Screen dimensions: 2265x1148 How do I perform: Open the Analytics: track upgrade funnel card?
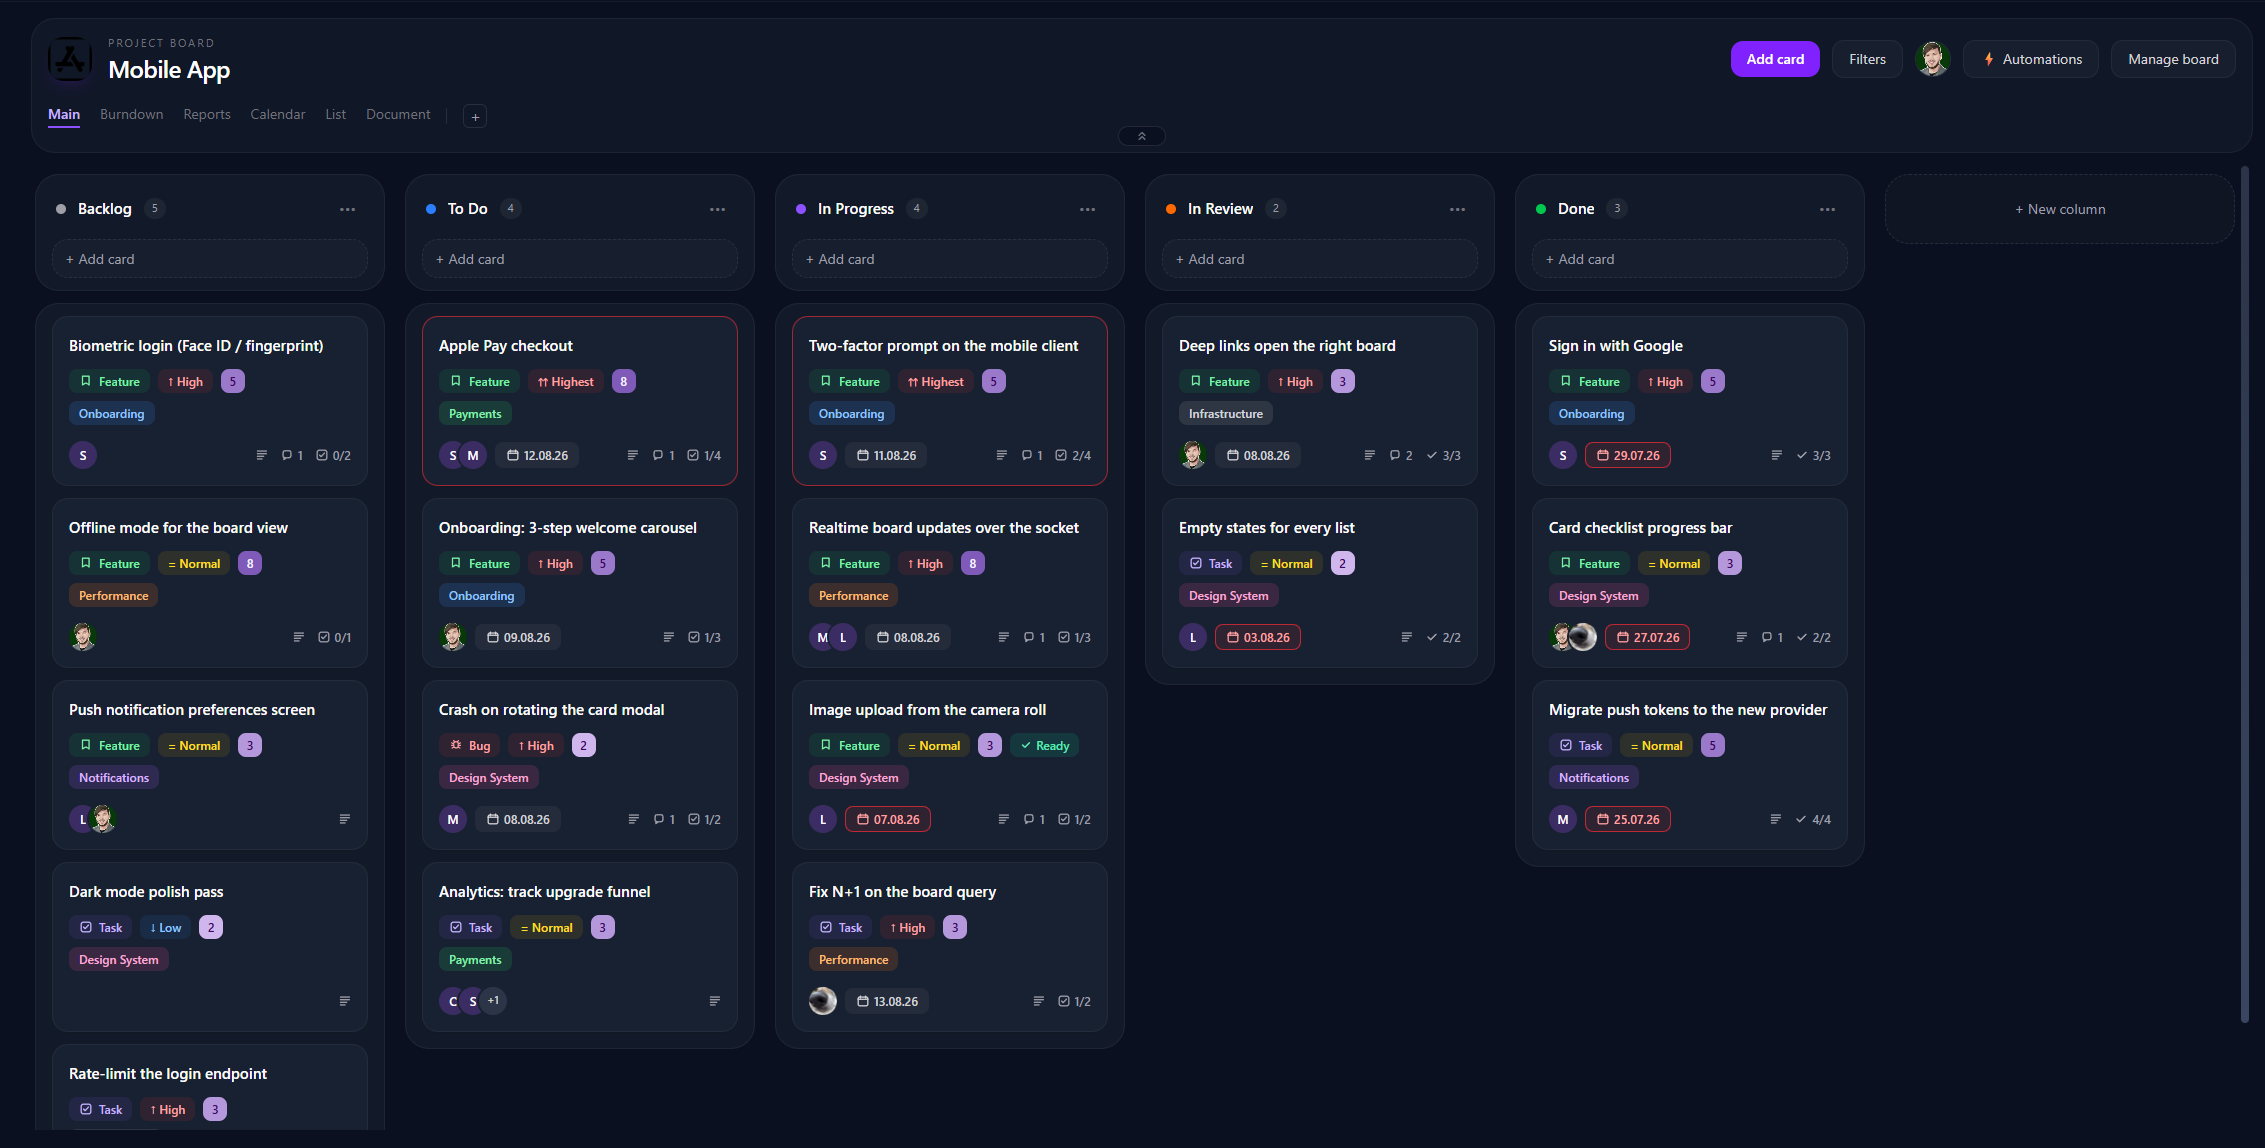(x=580, y=947)
